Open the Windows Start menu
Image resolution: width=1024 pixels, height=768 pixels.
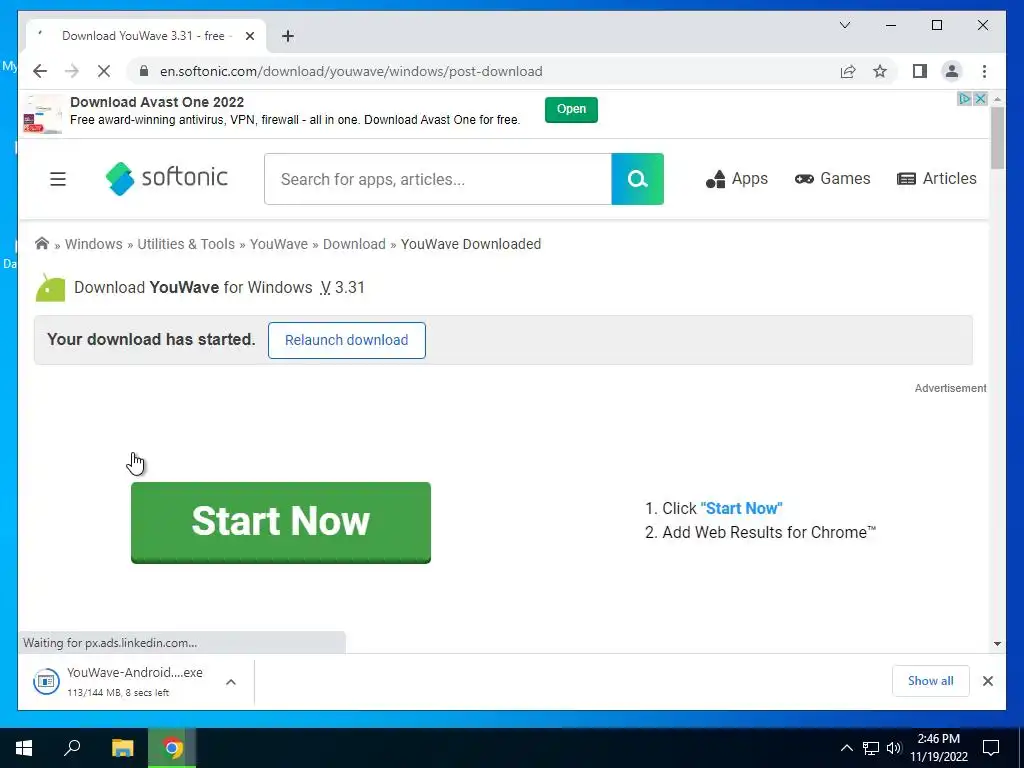pyautogui.click(x=24, y=748)
